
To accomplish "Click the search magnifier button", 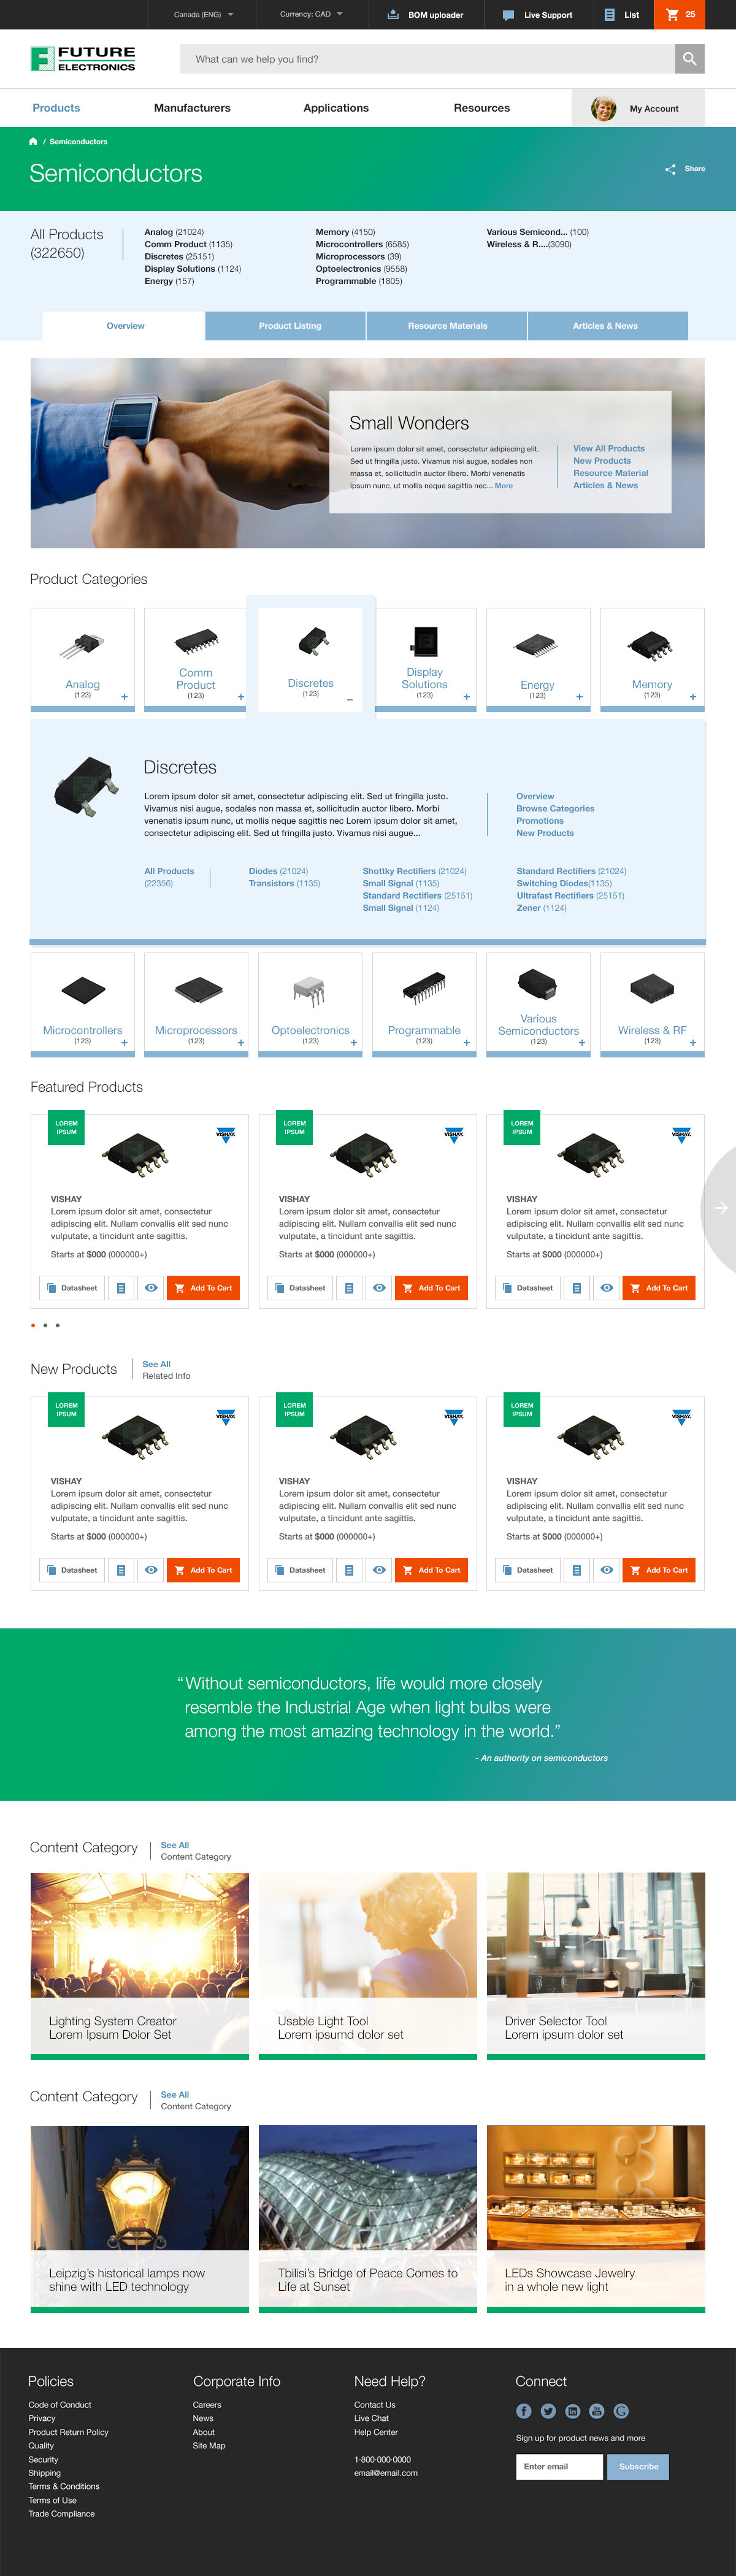I will pos(689,59).
